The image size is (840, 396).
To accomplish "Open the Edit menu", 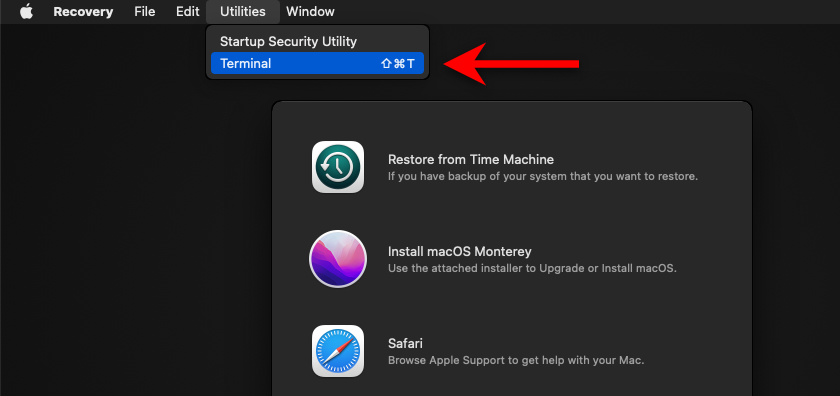I will pyautogui.click(x=188, y=11).
